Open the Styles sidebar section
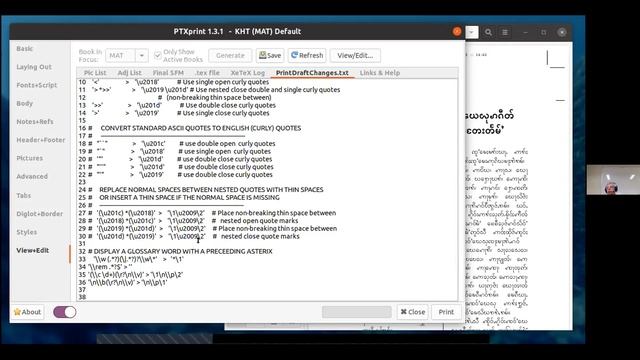Screen dimensions: 640x360 coord(27,232)
